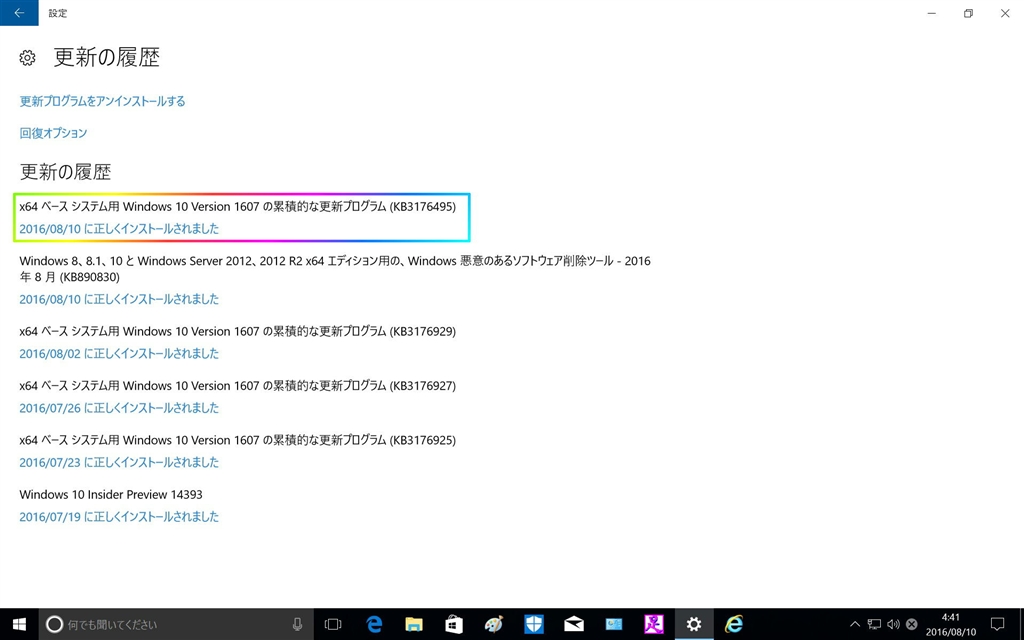Select the KB3176927 cumulative update title
This screenshot has height=640, width=1024.
click(238, 385)
